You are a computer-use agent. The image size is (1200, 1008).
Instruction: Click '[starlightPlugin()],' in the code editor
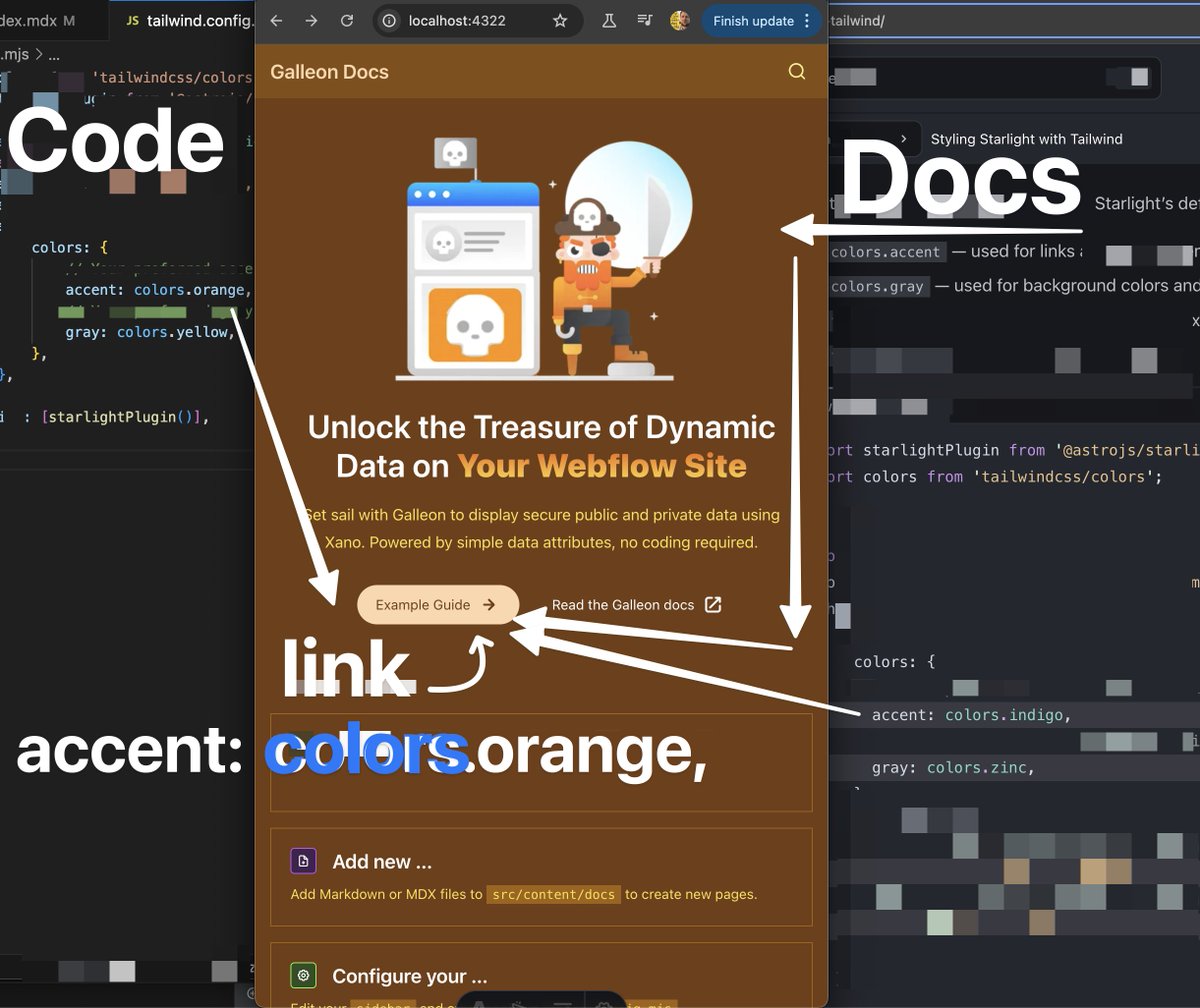click(126, 417)
